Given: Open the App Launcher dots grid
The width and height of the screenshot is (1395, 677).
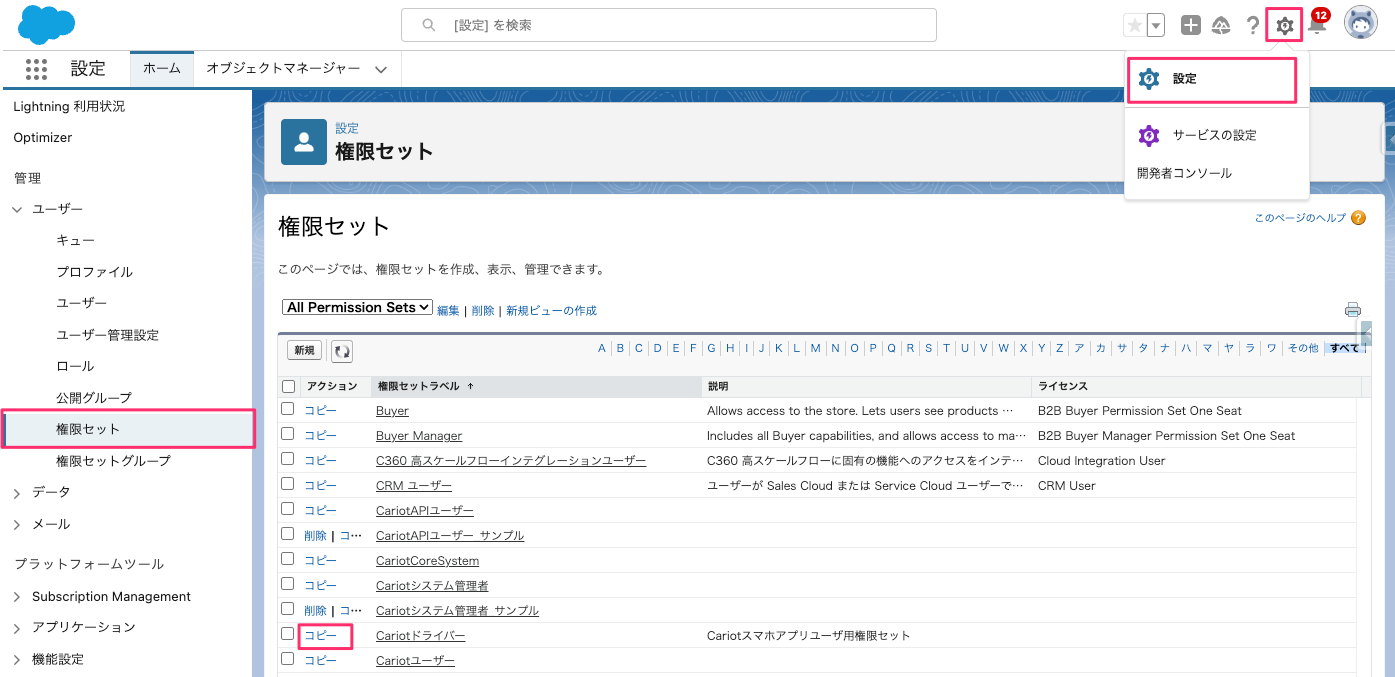Looking at the screenshot, I should click(36, 68).
